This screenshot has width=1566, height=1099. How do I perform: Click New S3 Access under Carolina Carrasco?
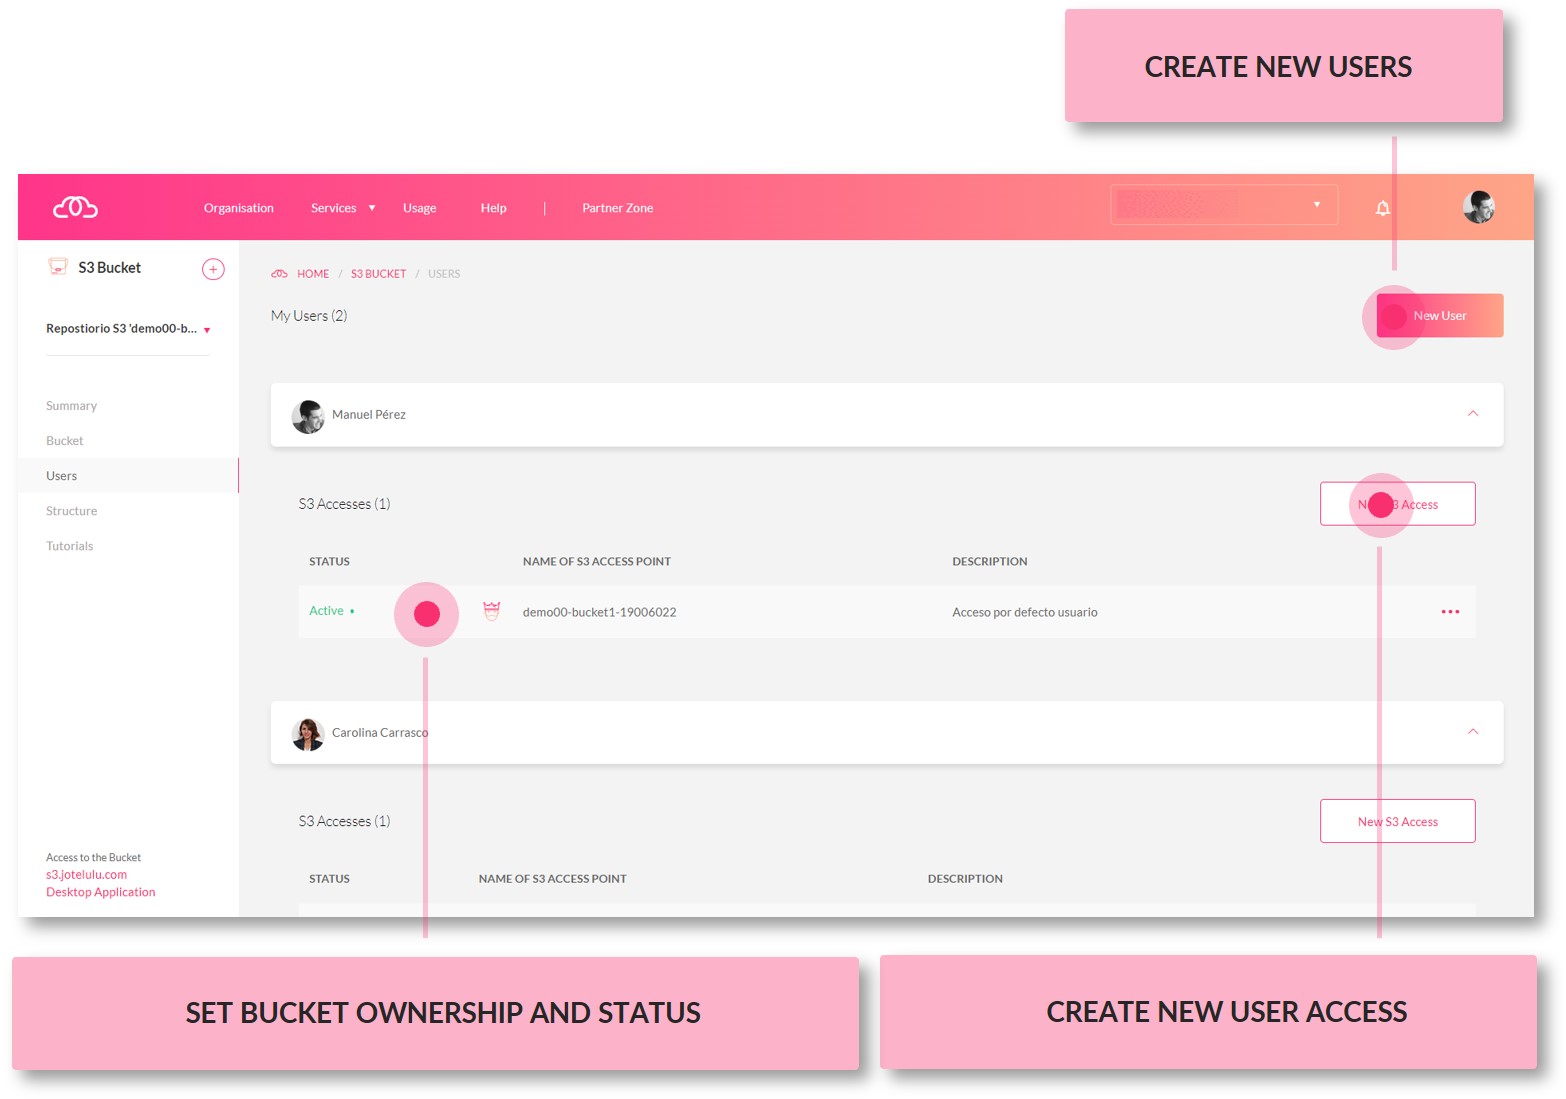1397,820
